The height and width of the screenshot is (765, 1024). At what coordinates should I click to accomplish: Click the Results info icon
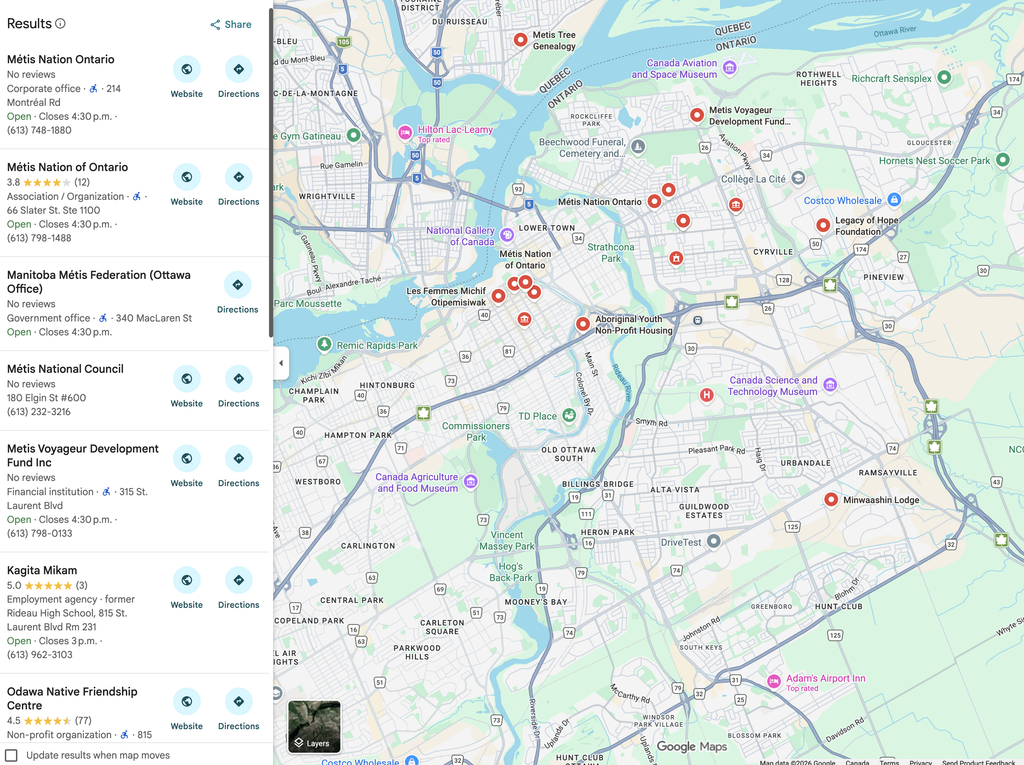click(60, 24)
